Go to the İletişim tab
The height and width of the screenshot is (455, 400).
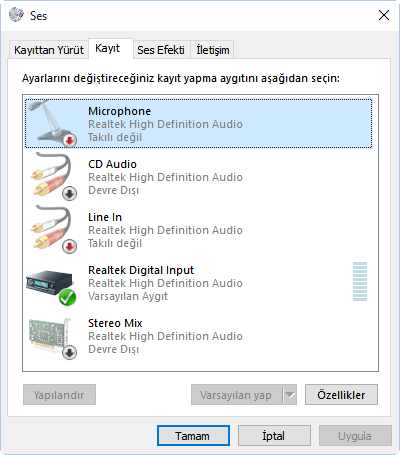[213, 50]
